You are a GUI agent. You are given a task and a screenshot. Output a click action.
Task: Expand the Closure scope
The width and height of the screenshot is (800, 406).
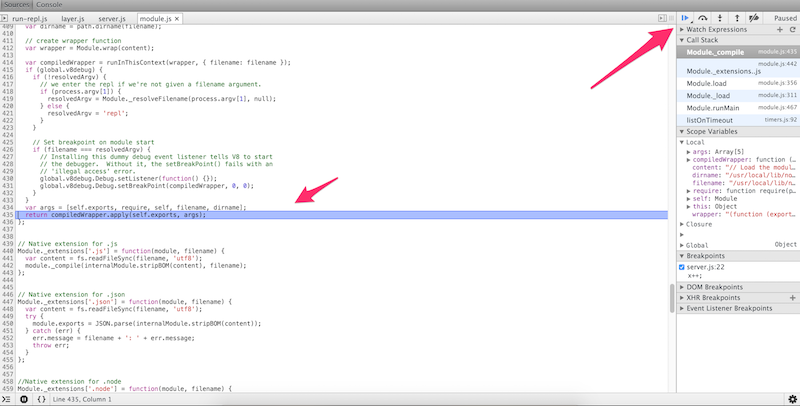(682, 224)
